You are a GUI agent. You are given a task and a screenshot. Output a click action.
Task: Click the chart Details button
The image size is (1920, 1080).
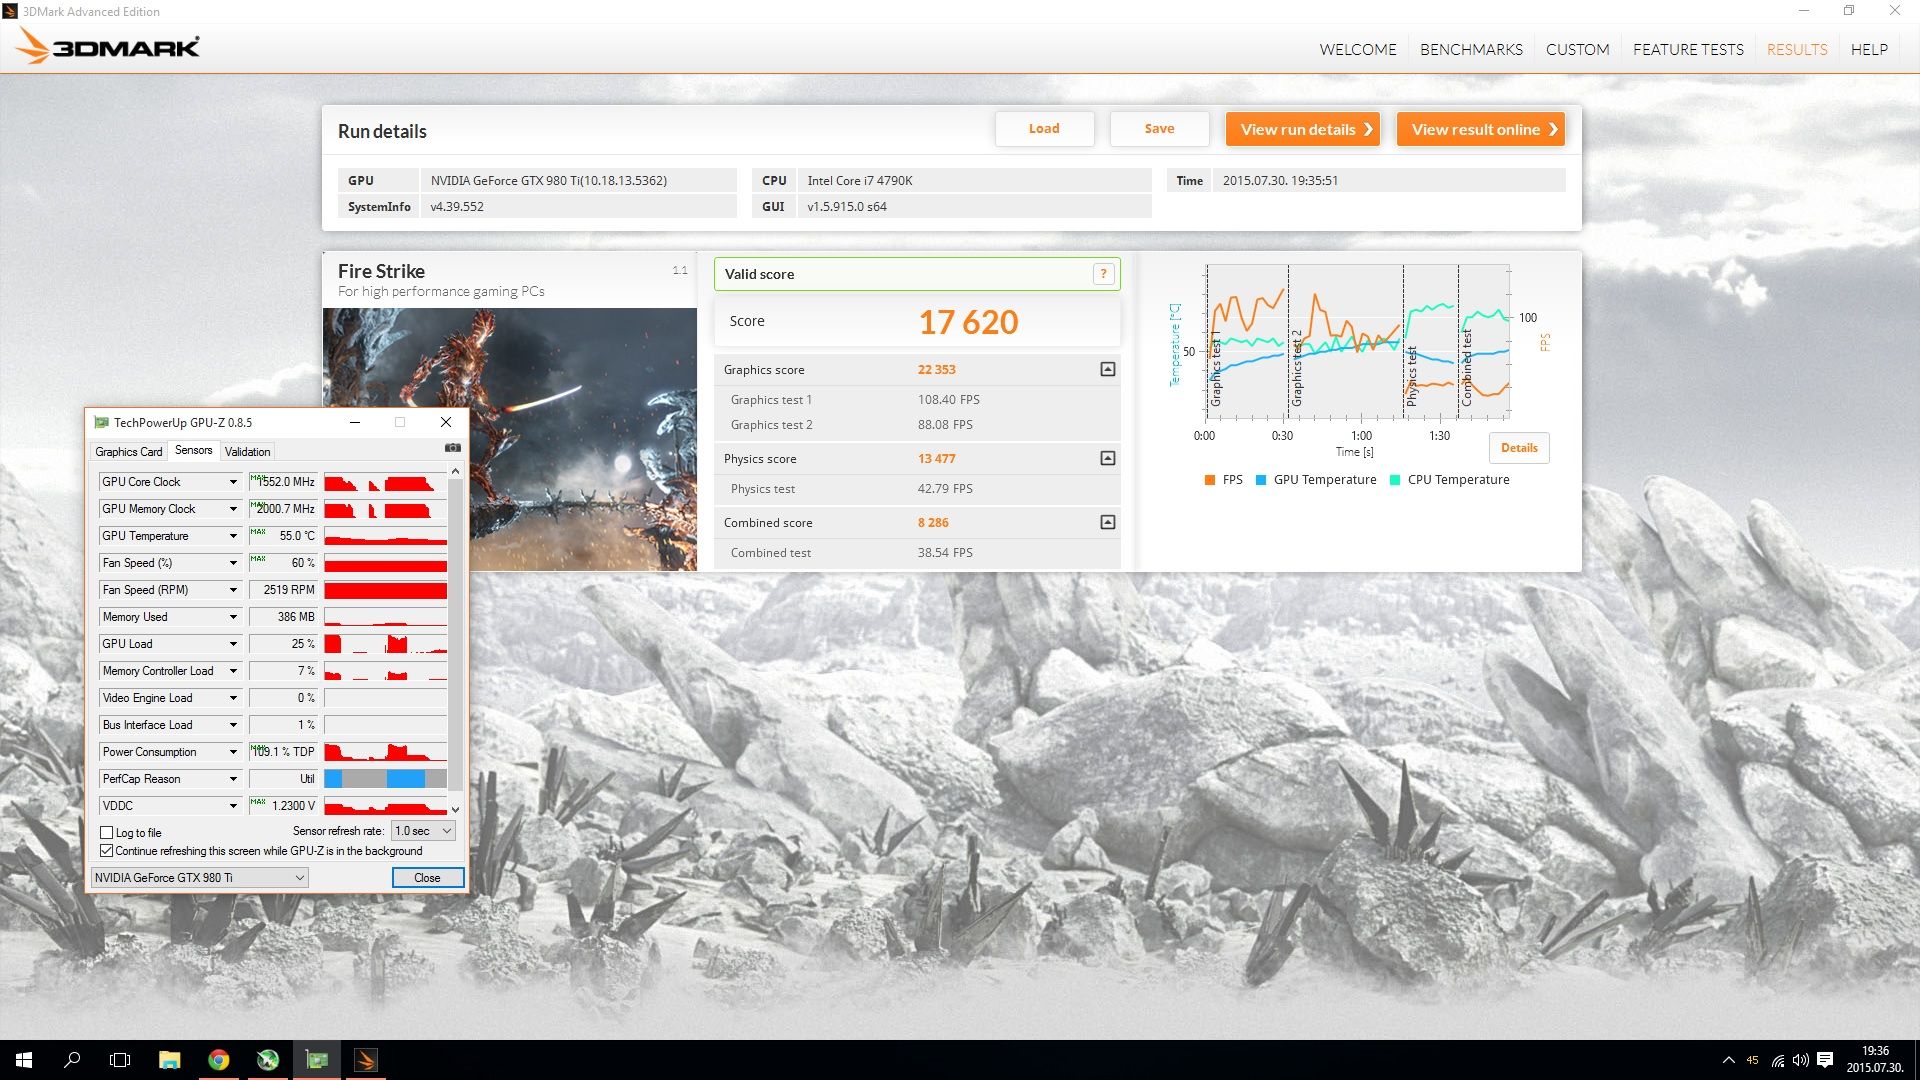tap(1519, 448)
